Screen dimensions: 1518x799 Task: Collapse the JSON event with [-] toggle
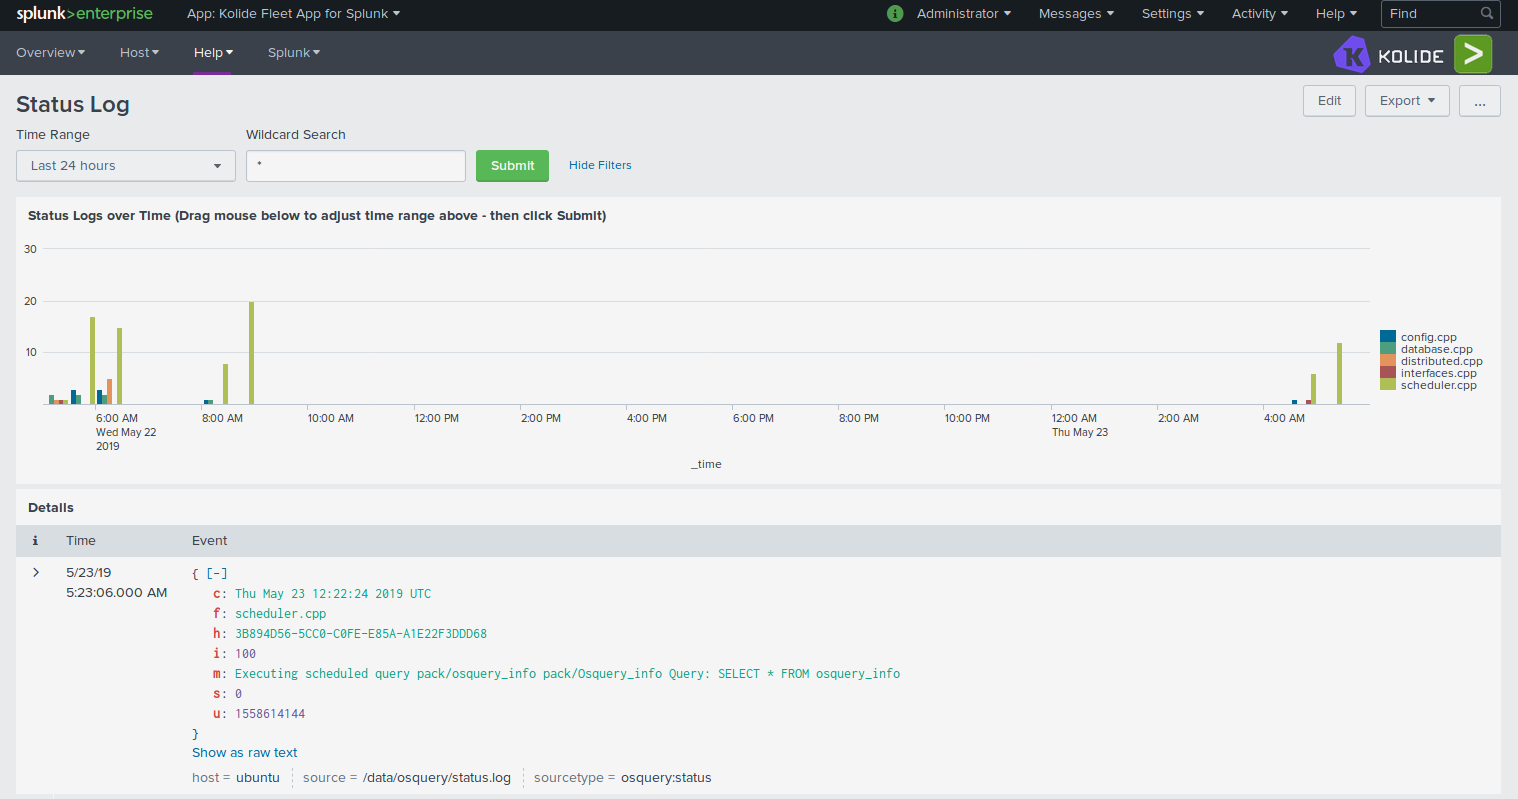[x=217, y=574]
